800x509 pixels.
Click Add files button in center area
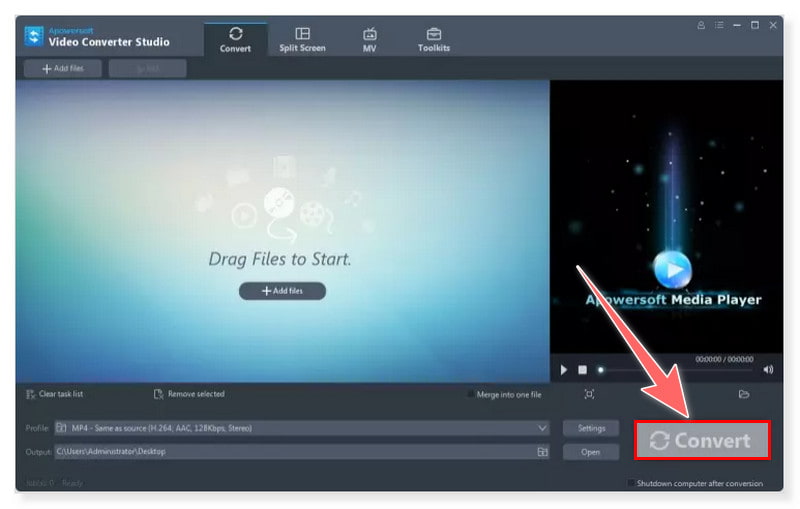click(282, 291)
